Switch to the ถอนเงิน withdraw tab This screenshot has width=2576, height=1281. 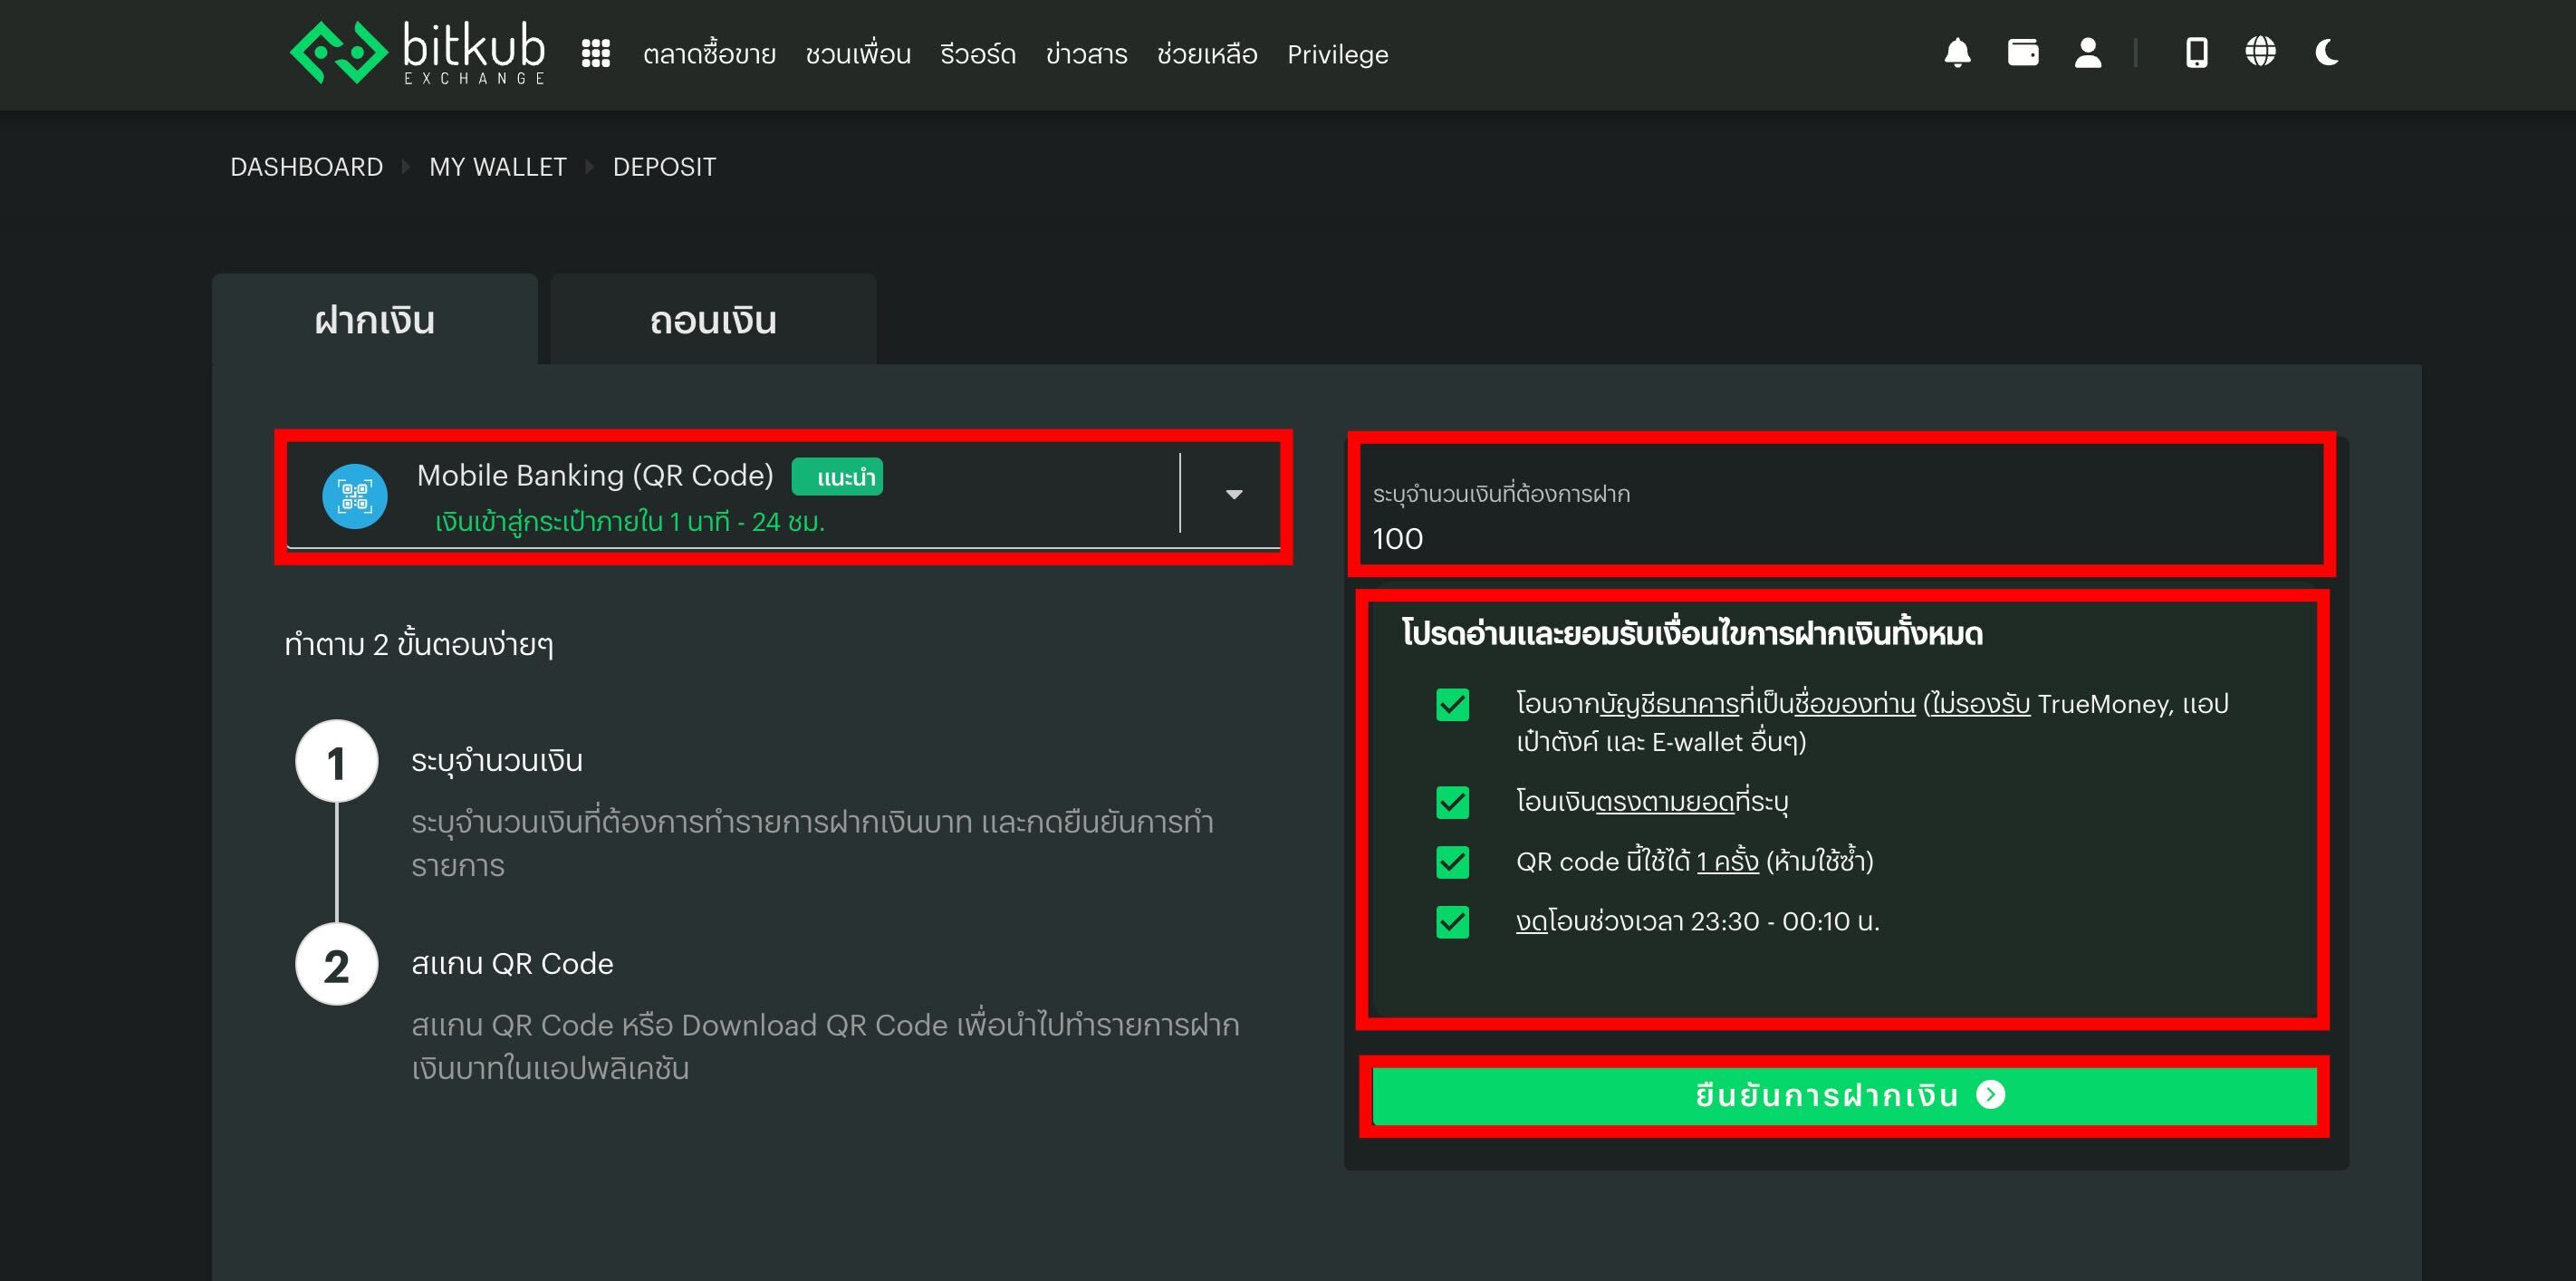pos(713,321)
